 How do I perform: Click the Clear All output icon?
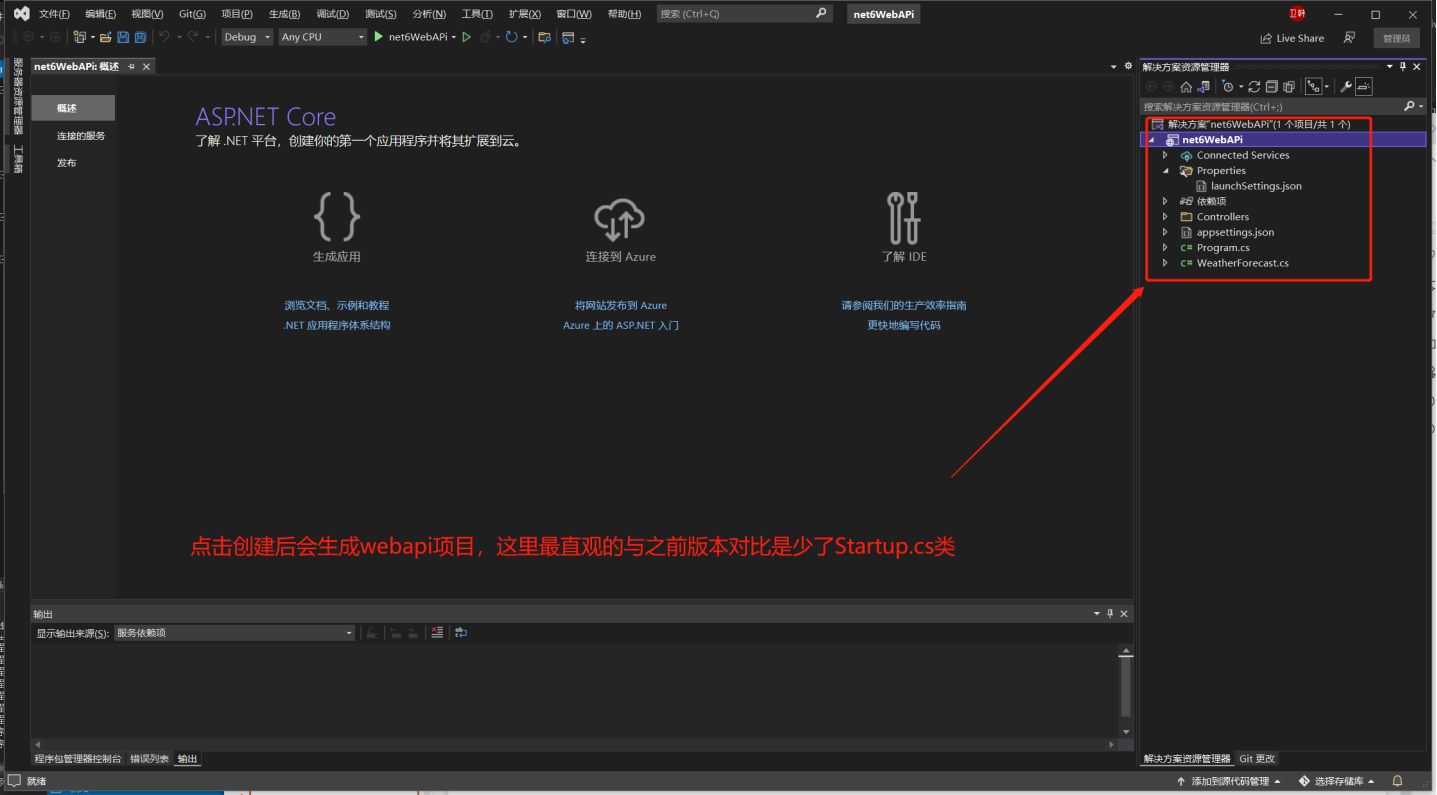(437, 632)
